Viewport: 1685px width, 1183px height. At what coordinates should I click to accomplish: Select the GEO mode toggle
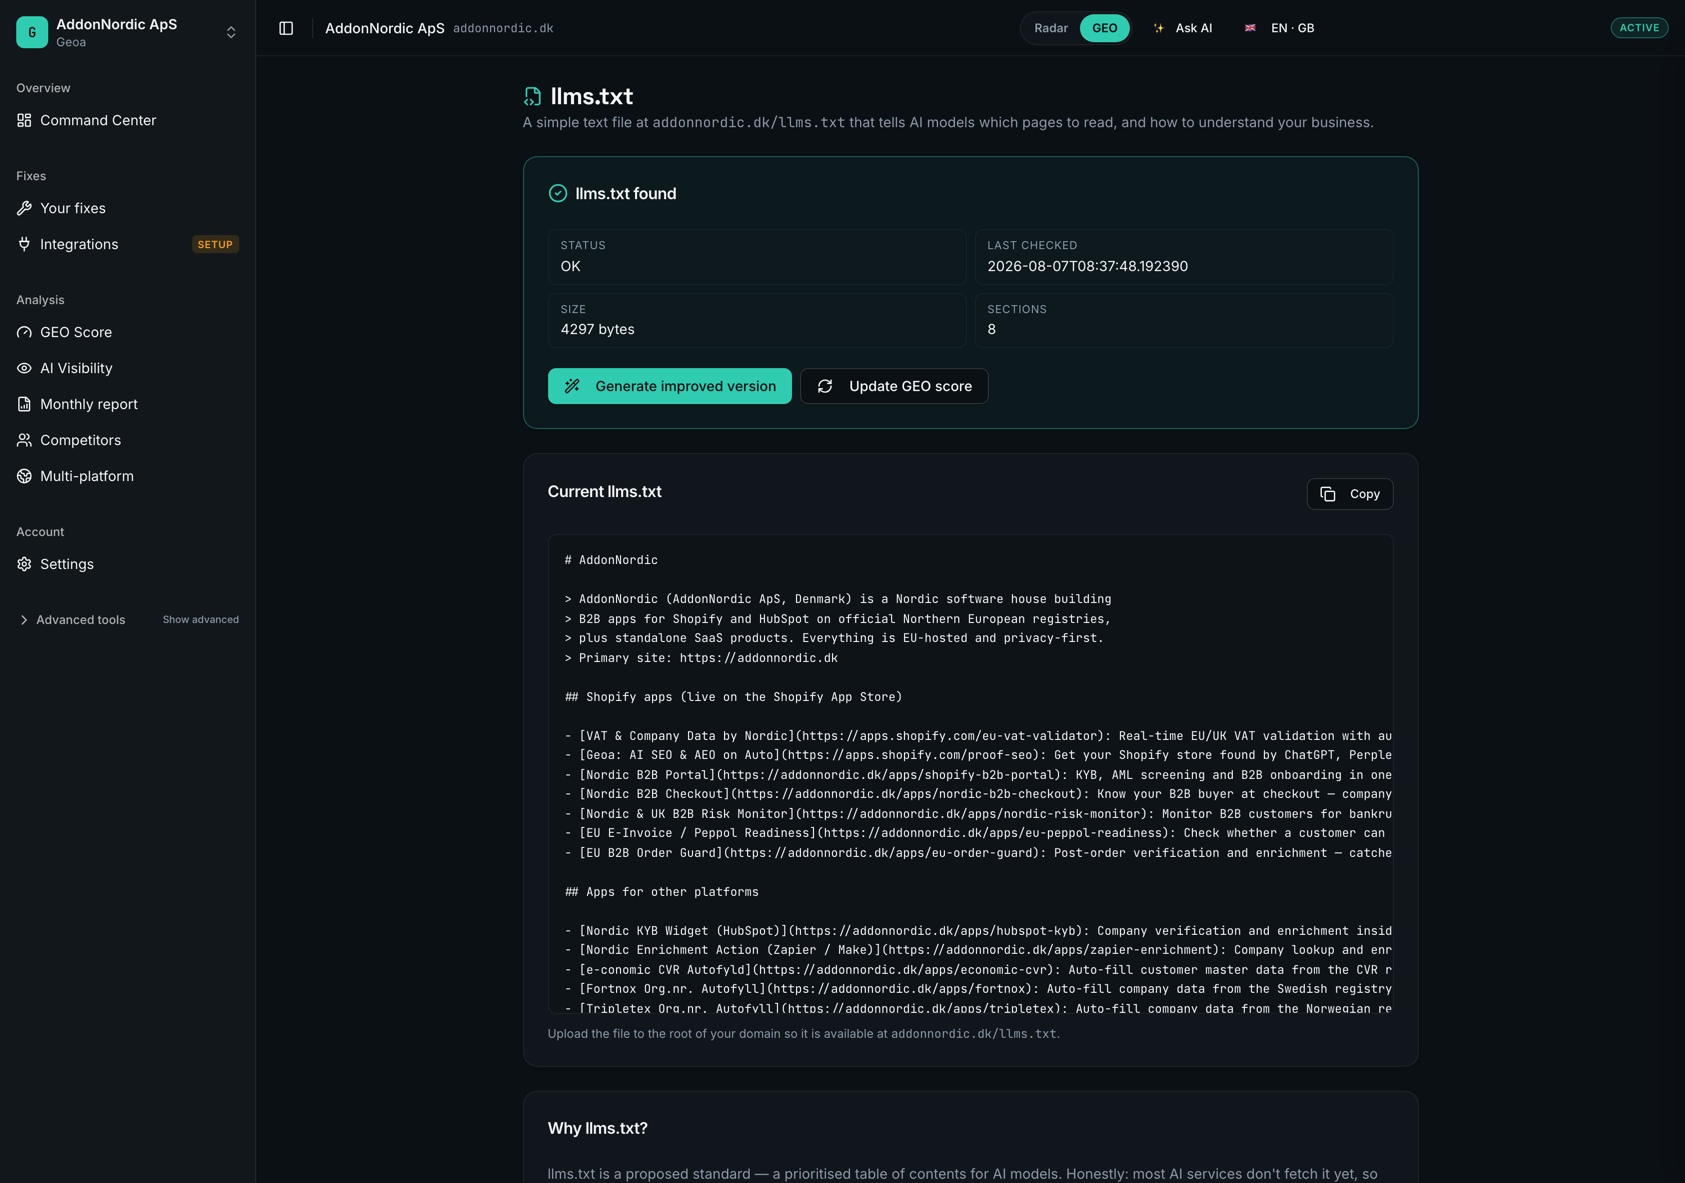pos(1105,28)
